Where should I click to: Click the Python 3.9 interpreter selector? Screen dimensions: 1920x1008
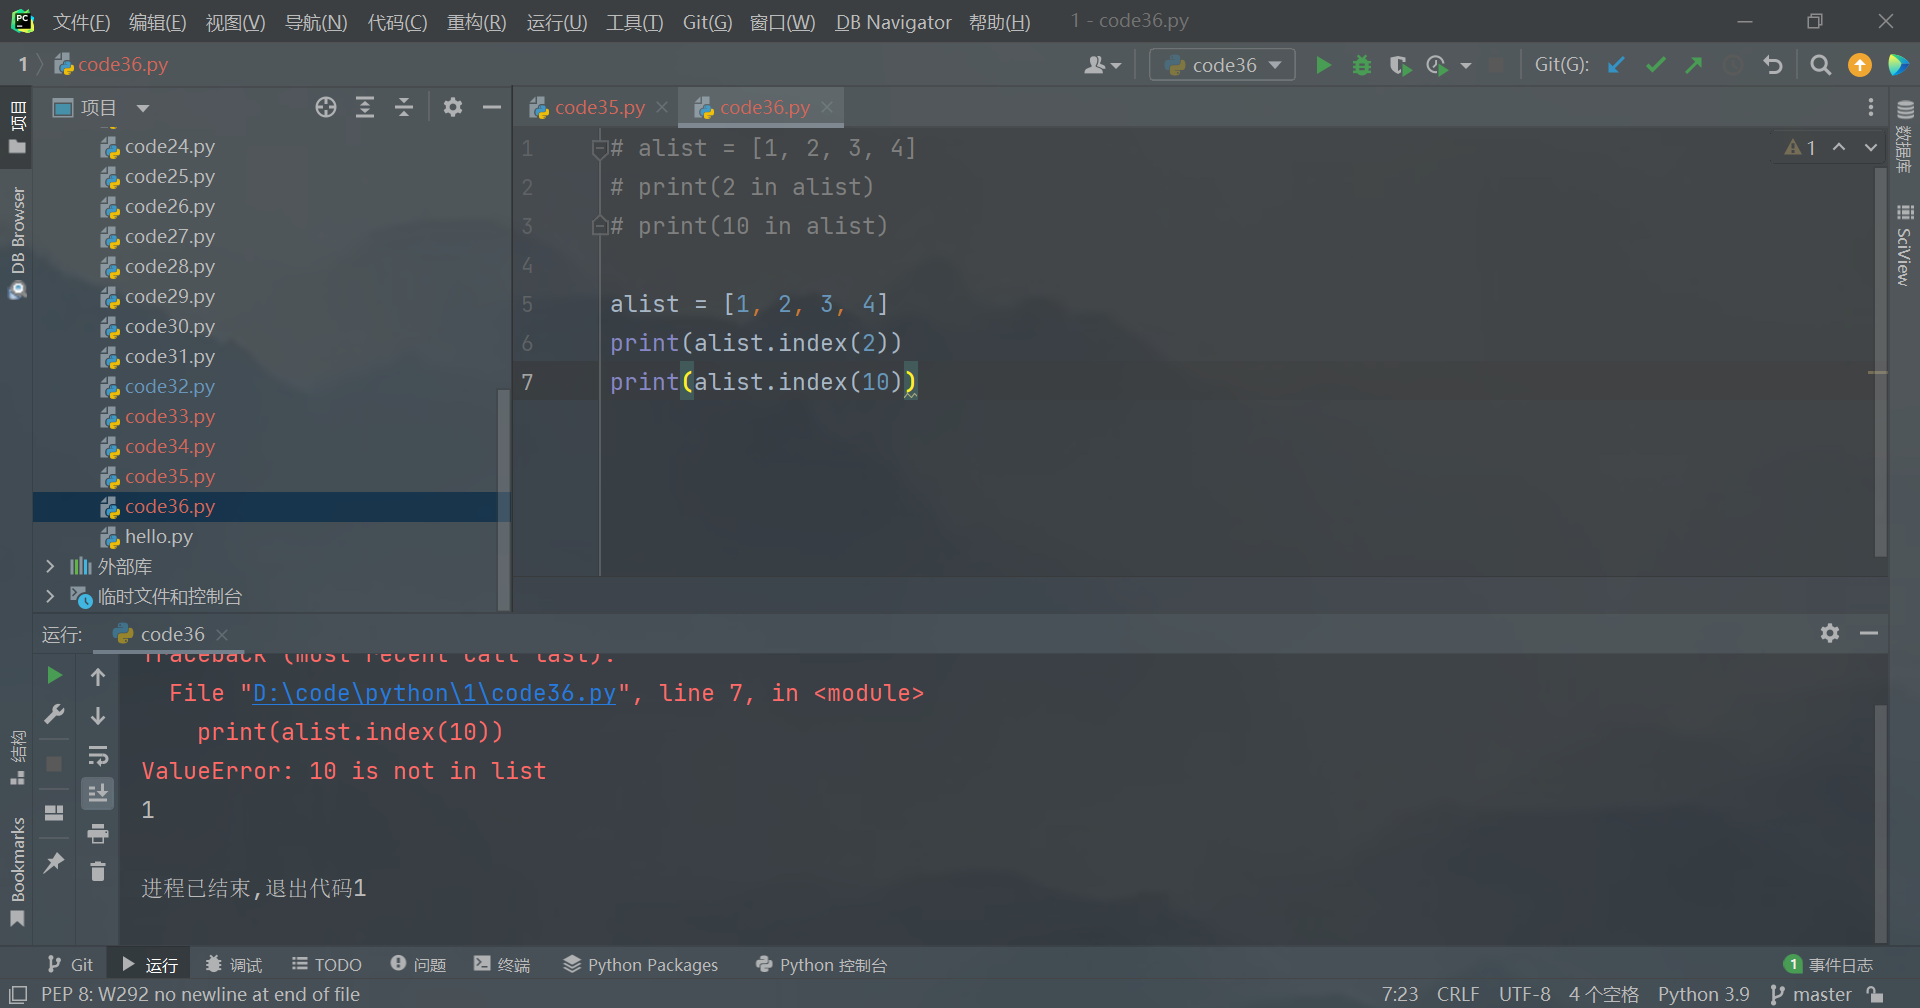click(1703, 995)
